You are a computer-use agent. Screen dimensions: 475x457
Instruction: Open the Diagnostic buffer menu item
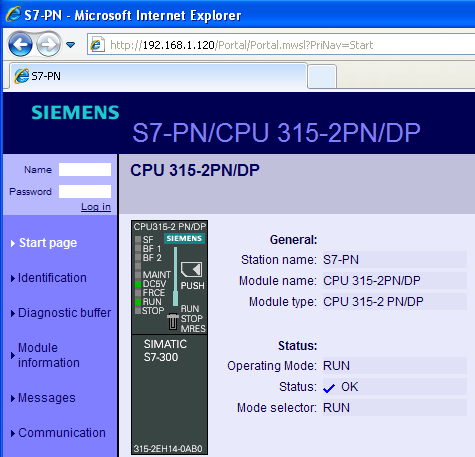tap(64, 313)
